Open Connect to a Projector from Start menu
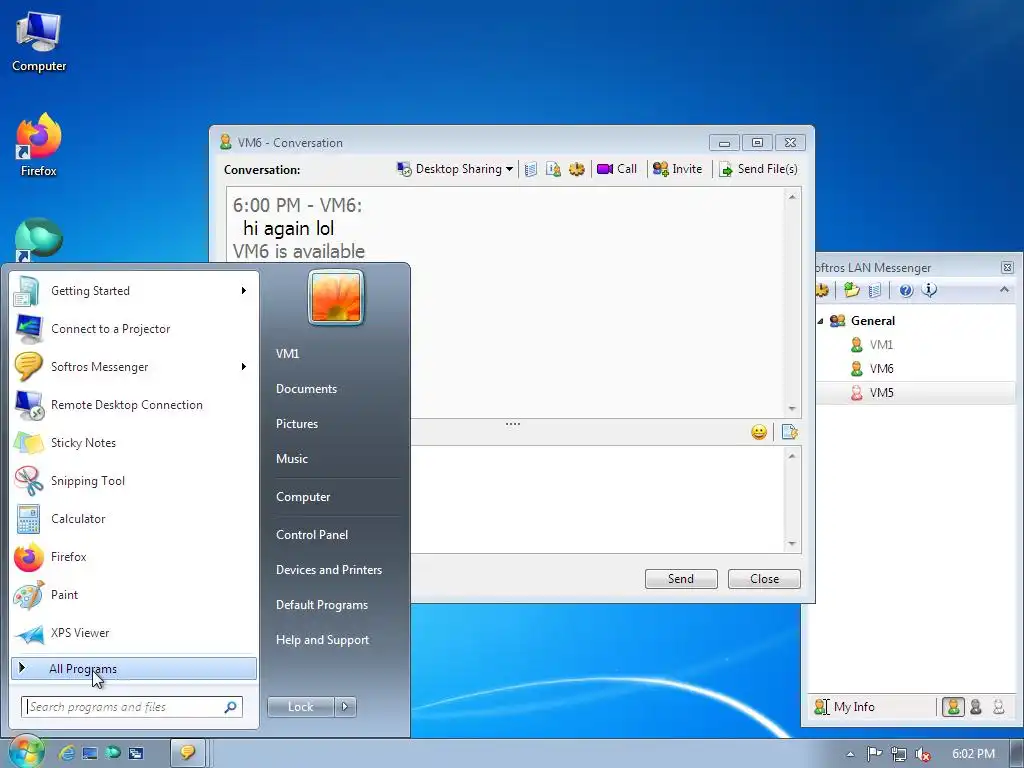This screenshot has width=1024, height=768. (135, 329)
